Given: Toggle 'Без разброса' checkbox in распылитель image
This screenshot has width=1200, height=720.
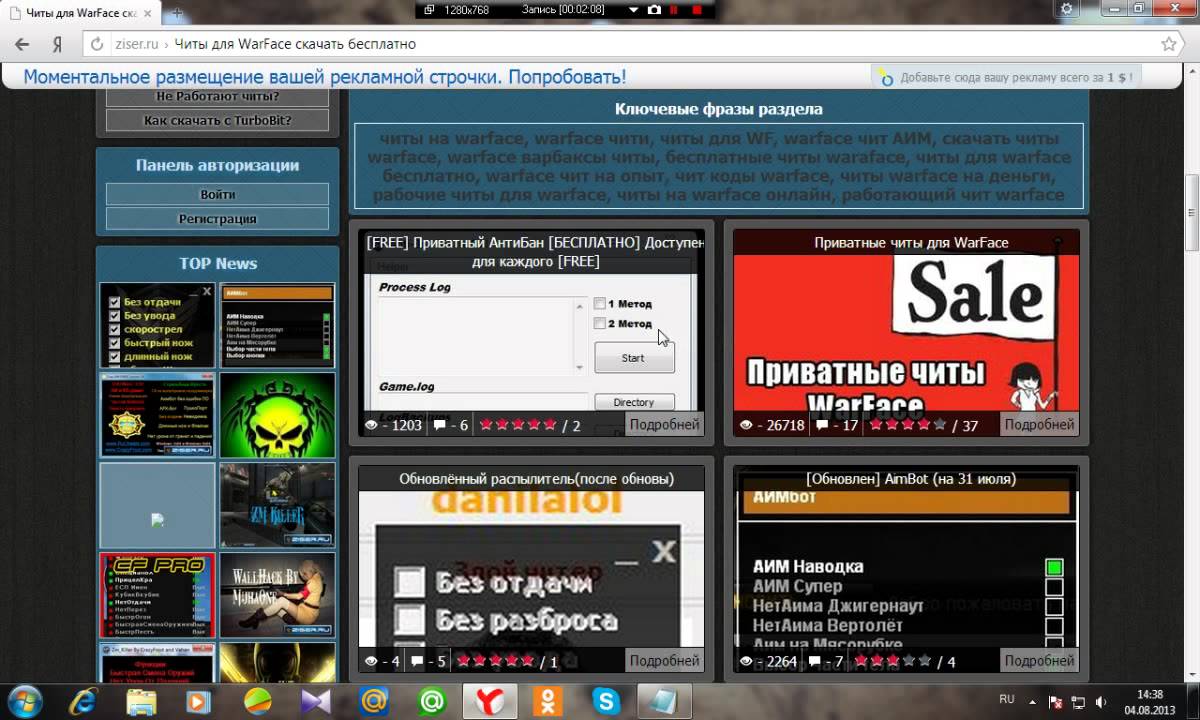Looking at the screenshot, I should pos(410,620).
